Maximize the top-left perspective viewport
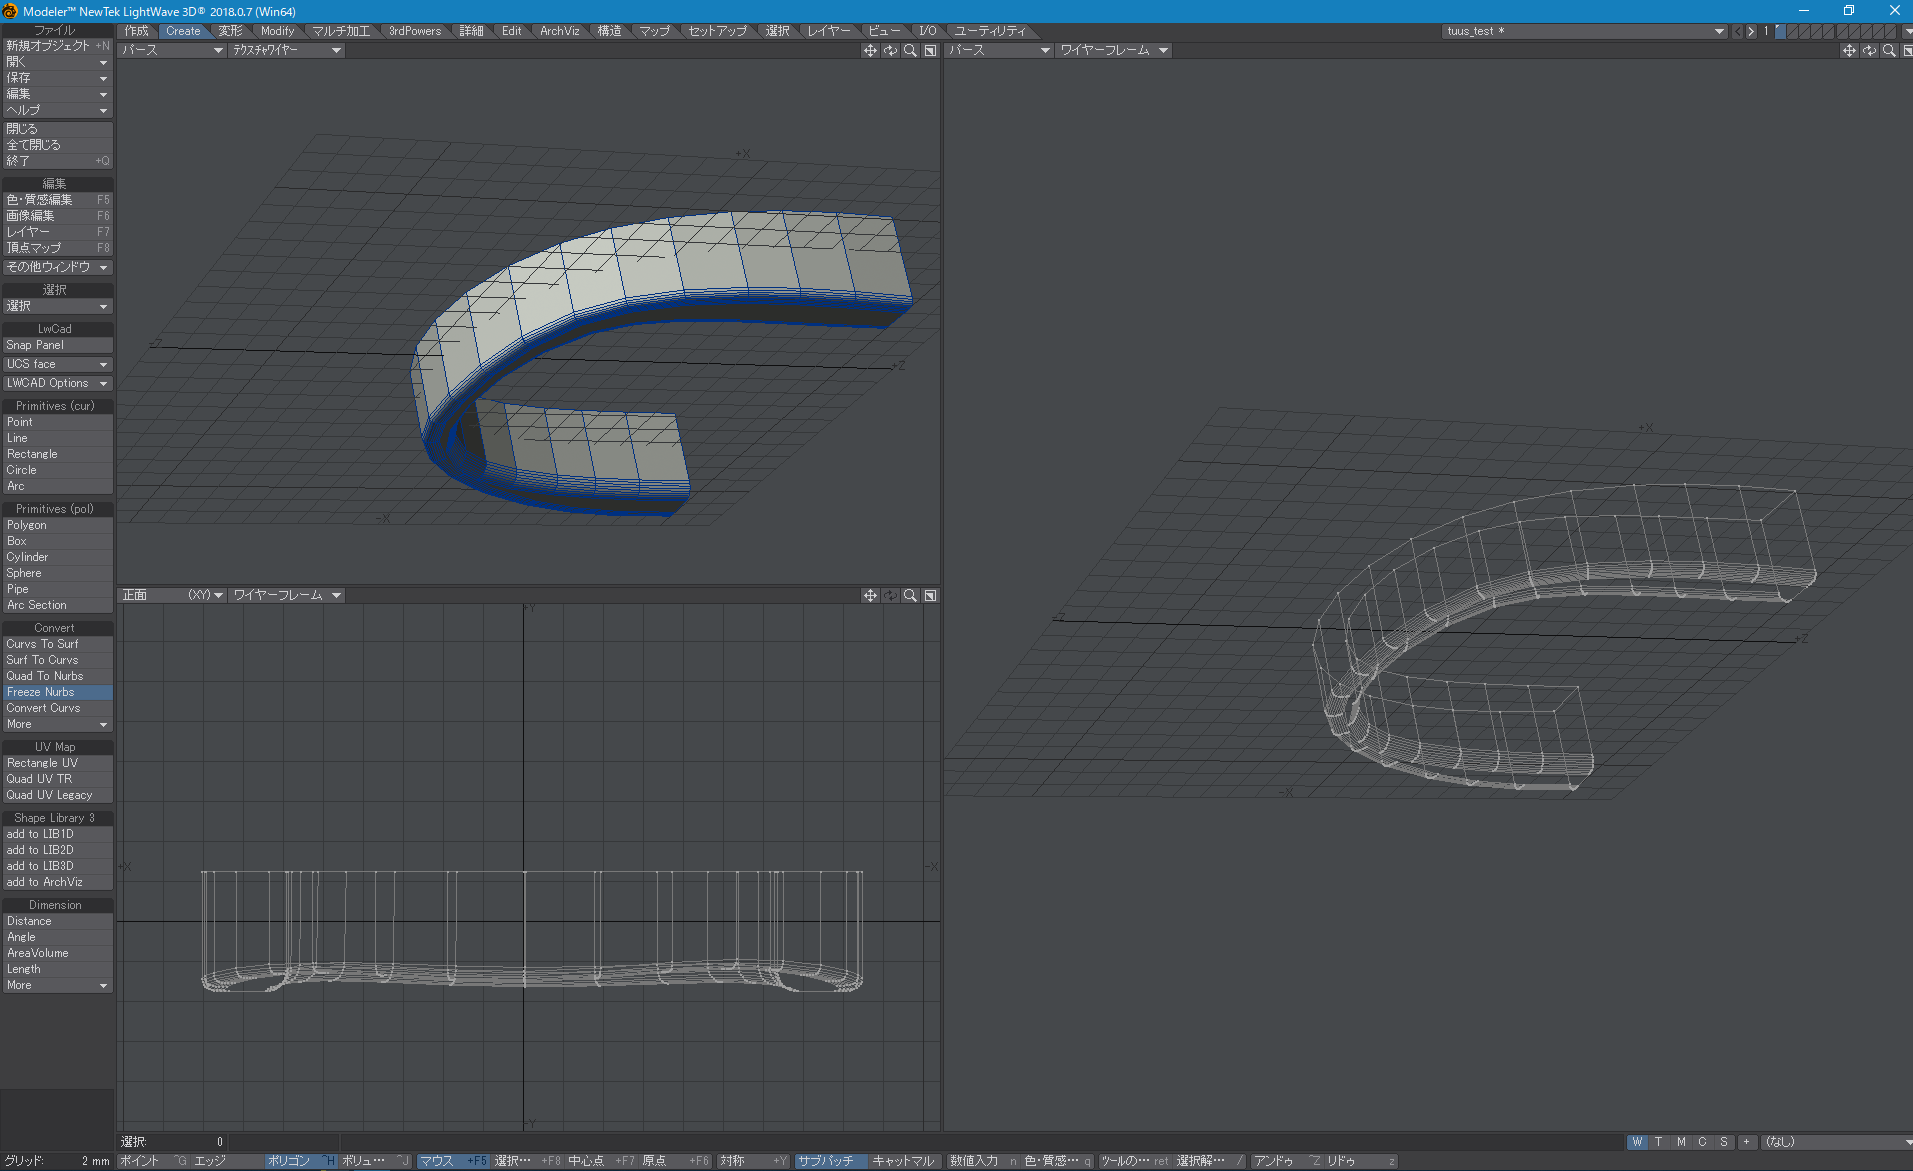This screenshot has width=1913, height=1171. point(930,50)
